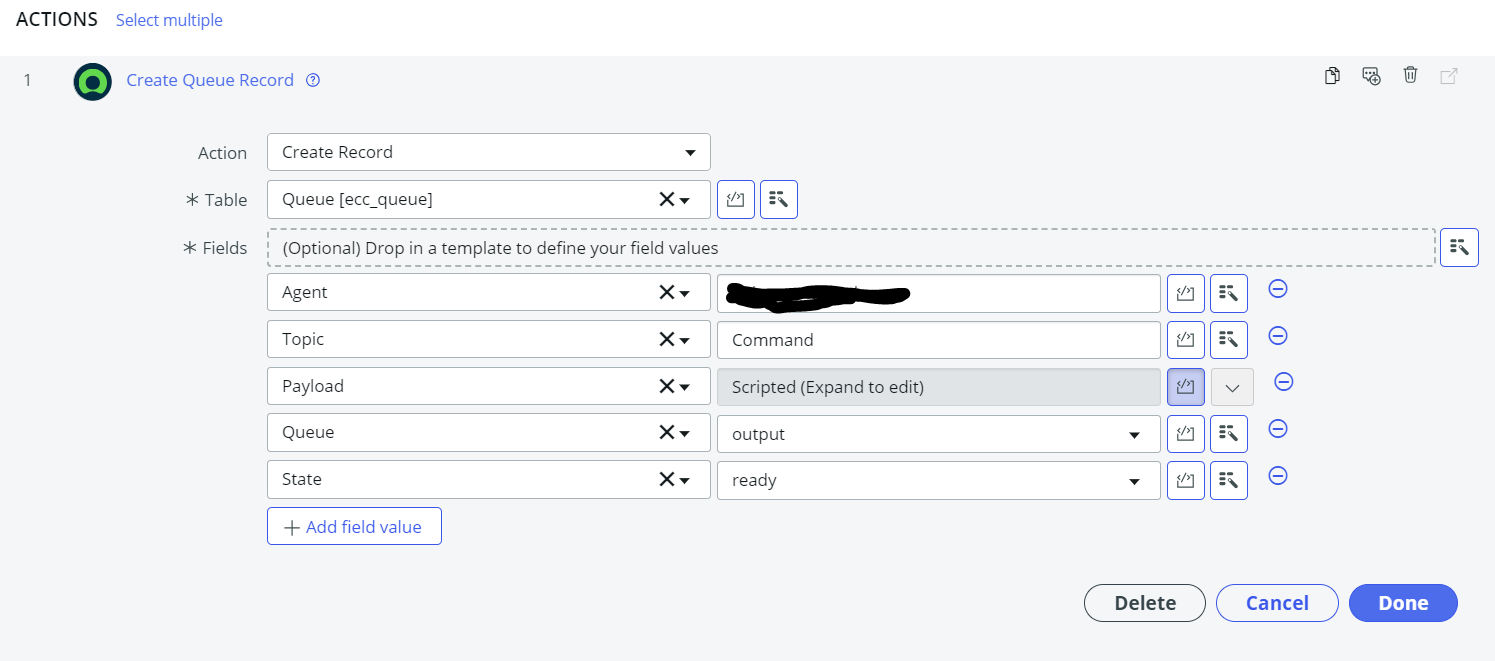1495x661 pixels.
Task: Copy this action with the copy icon
Action: pos(1332,76)
